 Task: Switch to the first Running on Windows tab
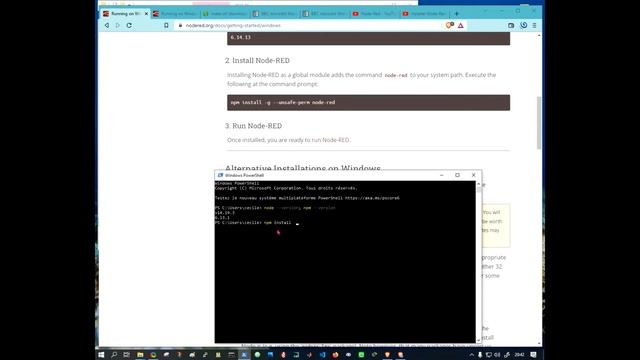tap(125, 13)
